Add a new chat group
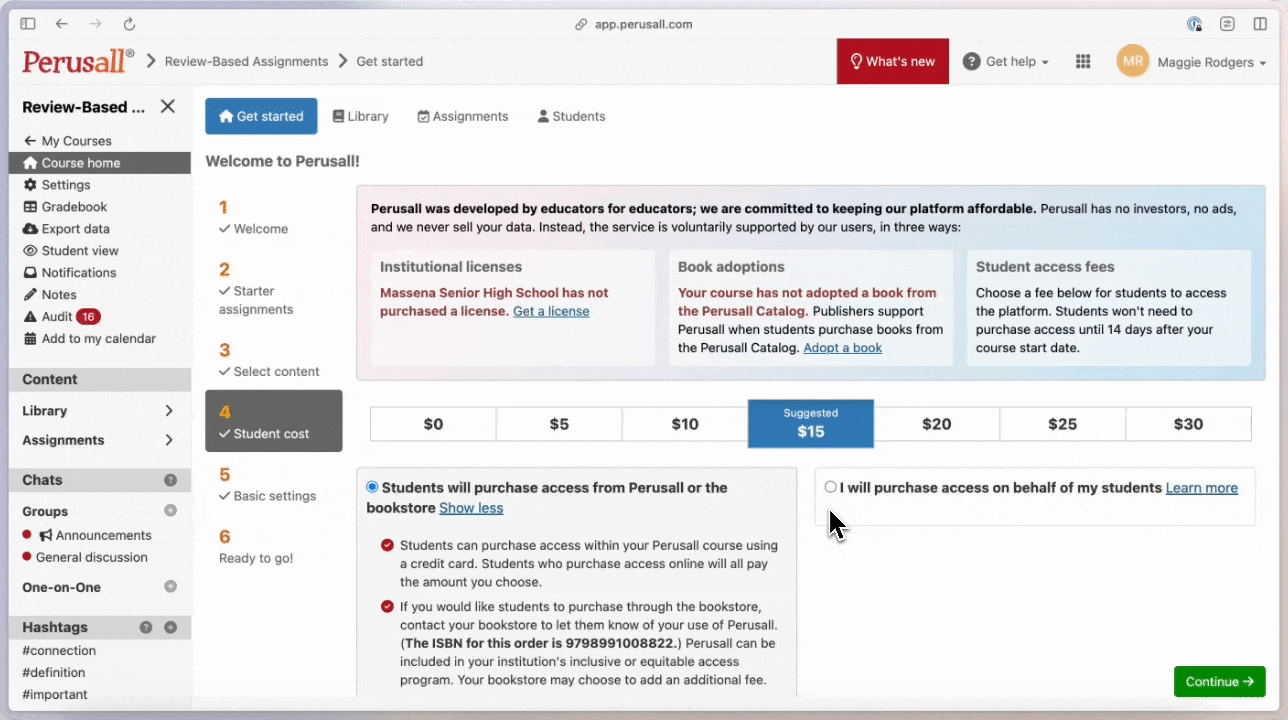 tap(170, 511)
